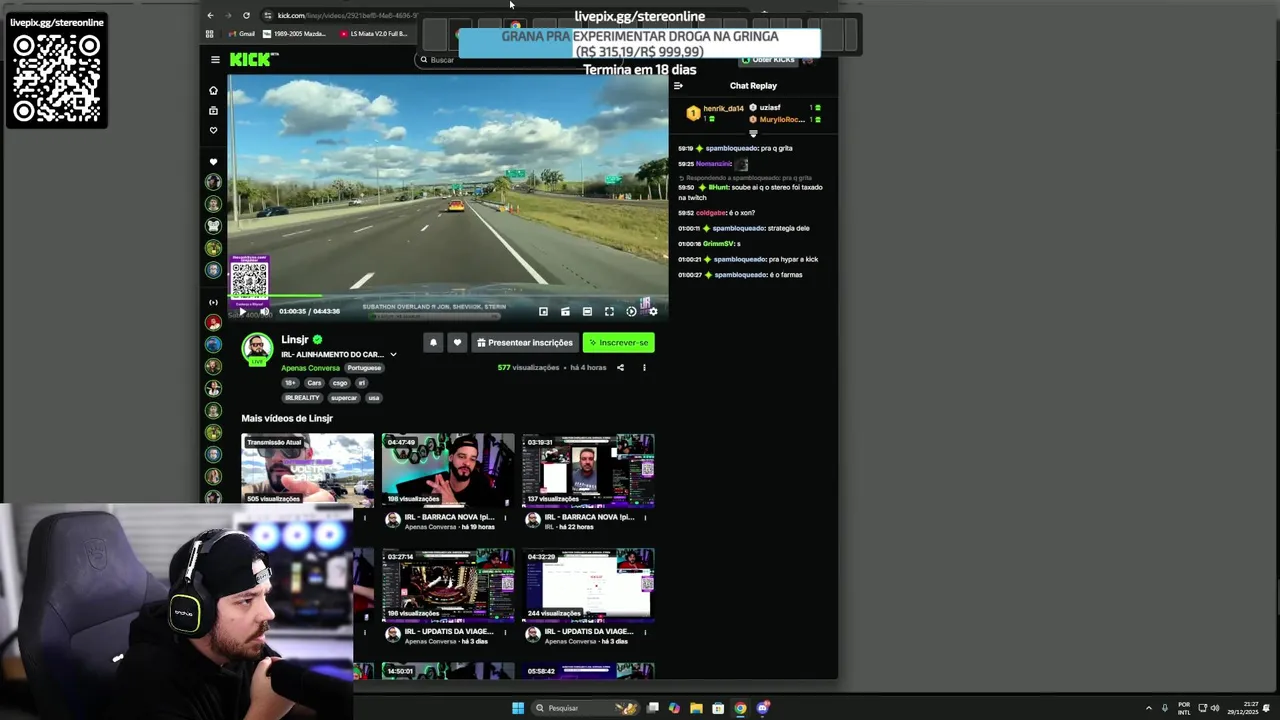Expand the stream title chevron
The image size is (1280, 720).
click(393, 355)
